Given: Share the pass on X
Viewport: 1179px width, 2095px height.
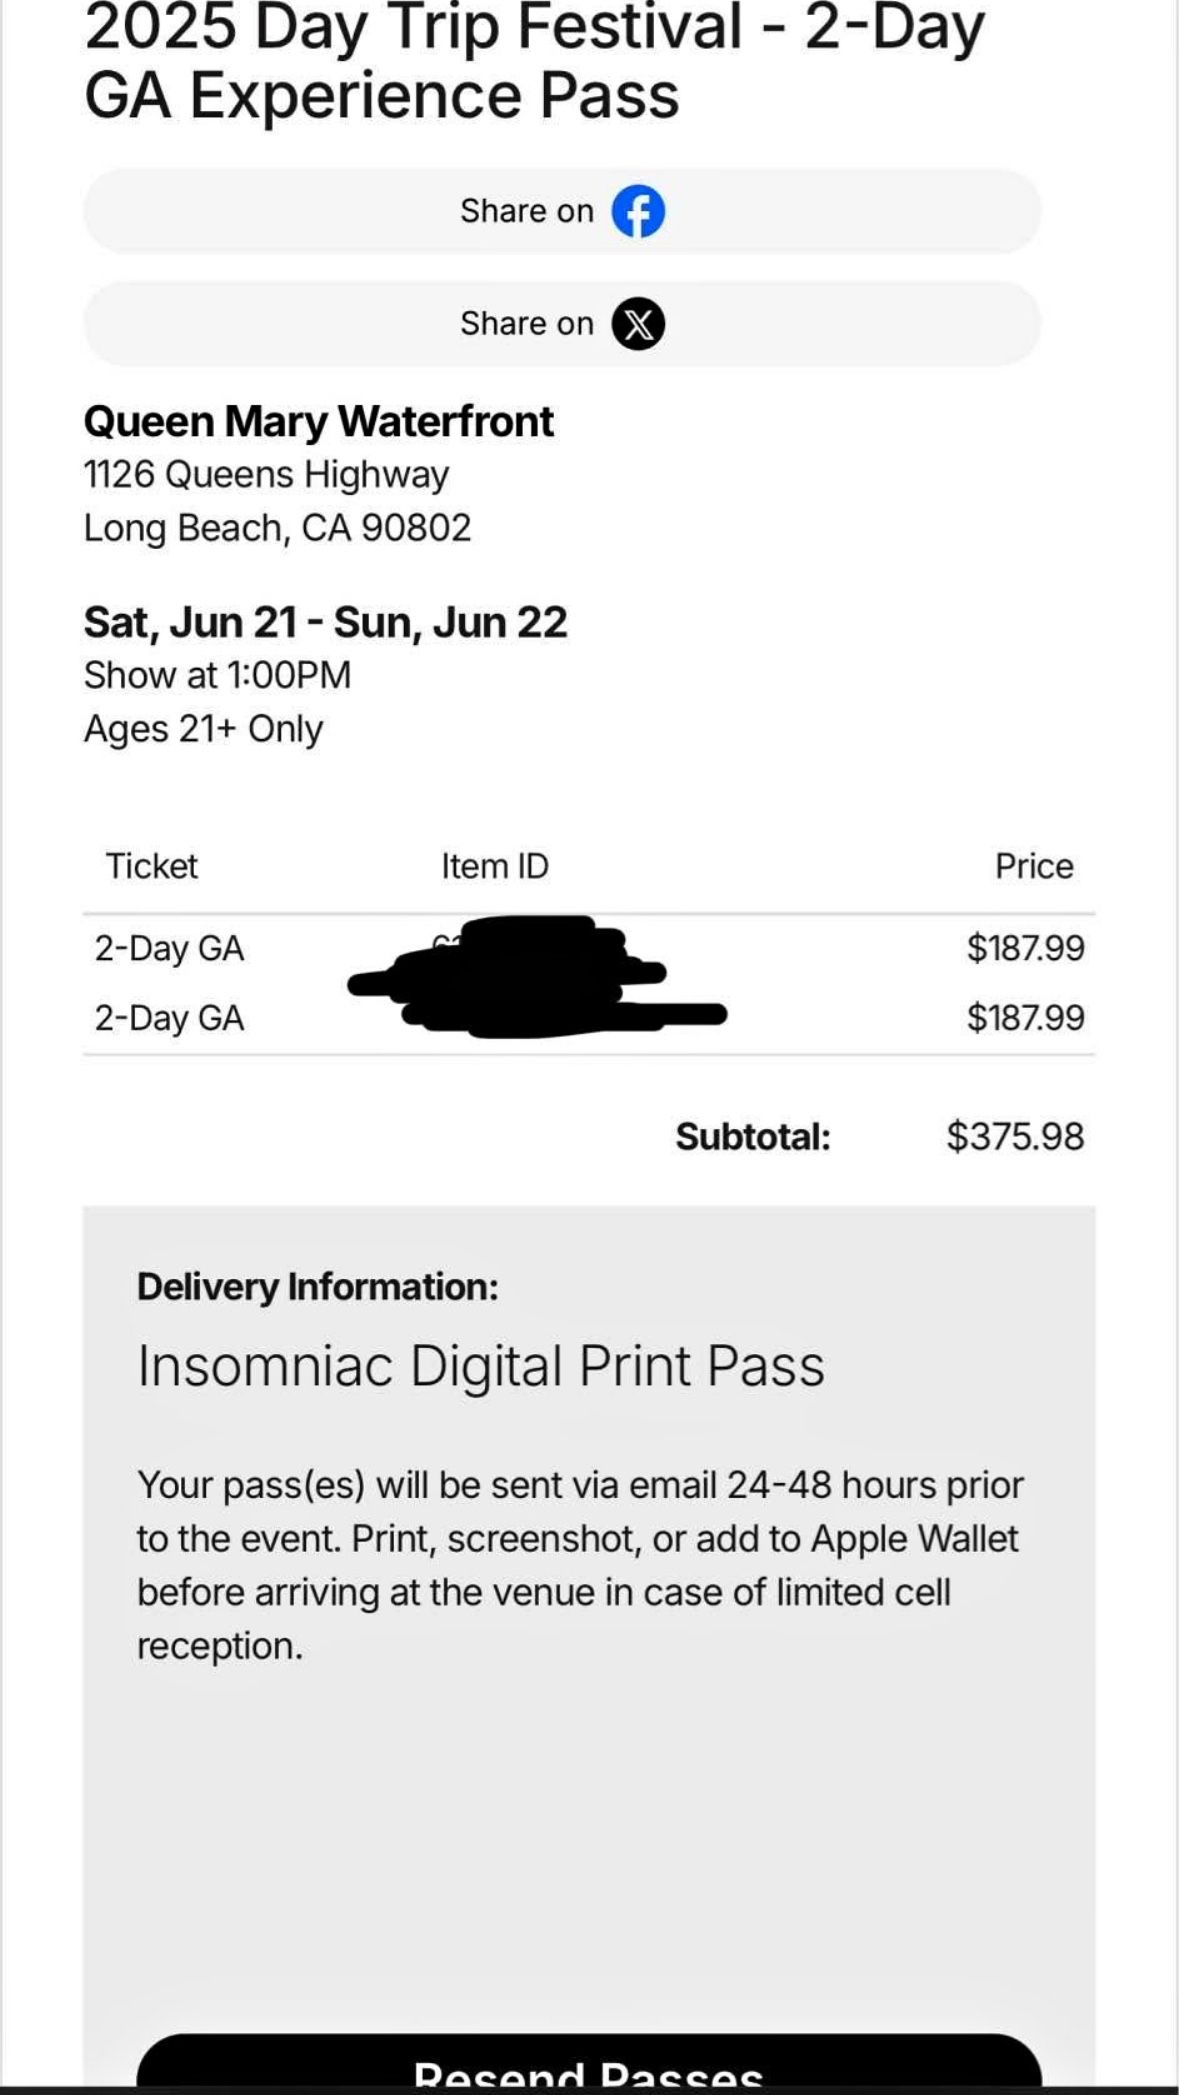Looking at the screenshot, I should click(562, 324).
